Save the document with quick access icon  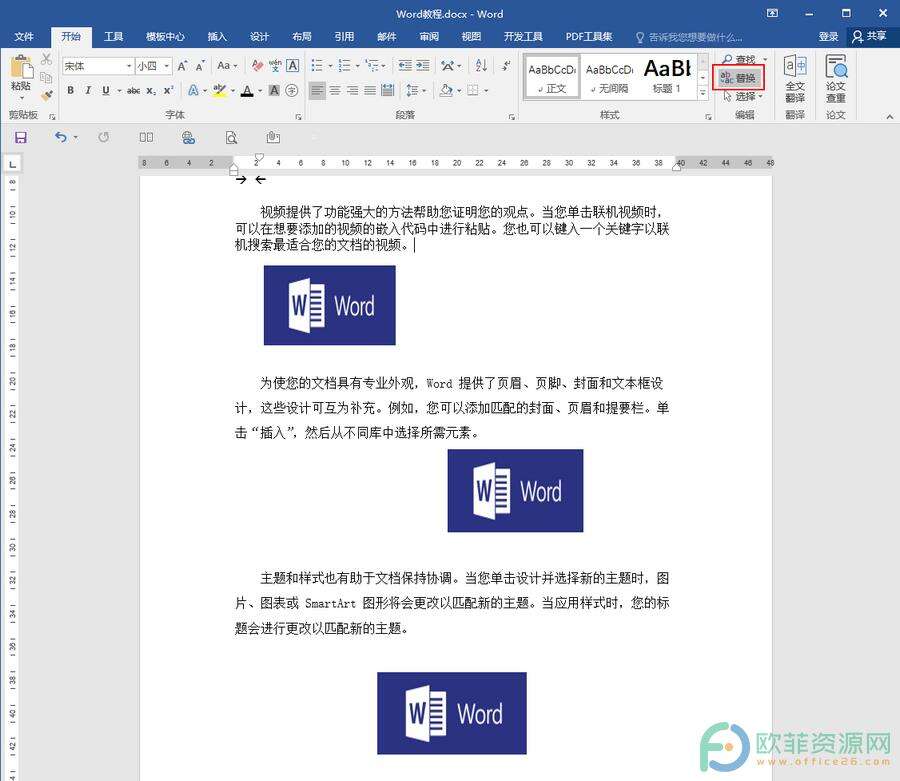[21, 138]
